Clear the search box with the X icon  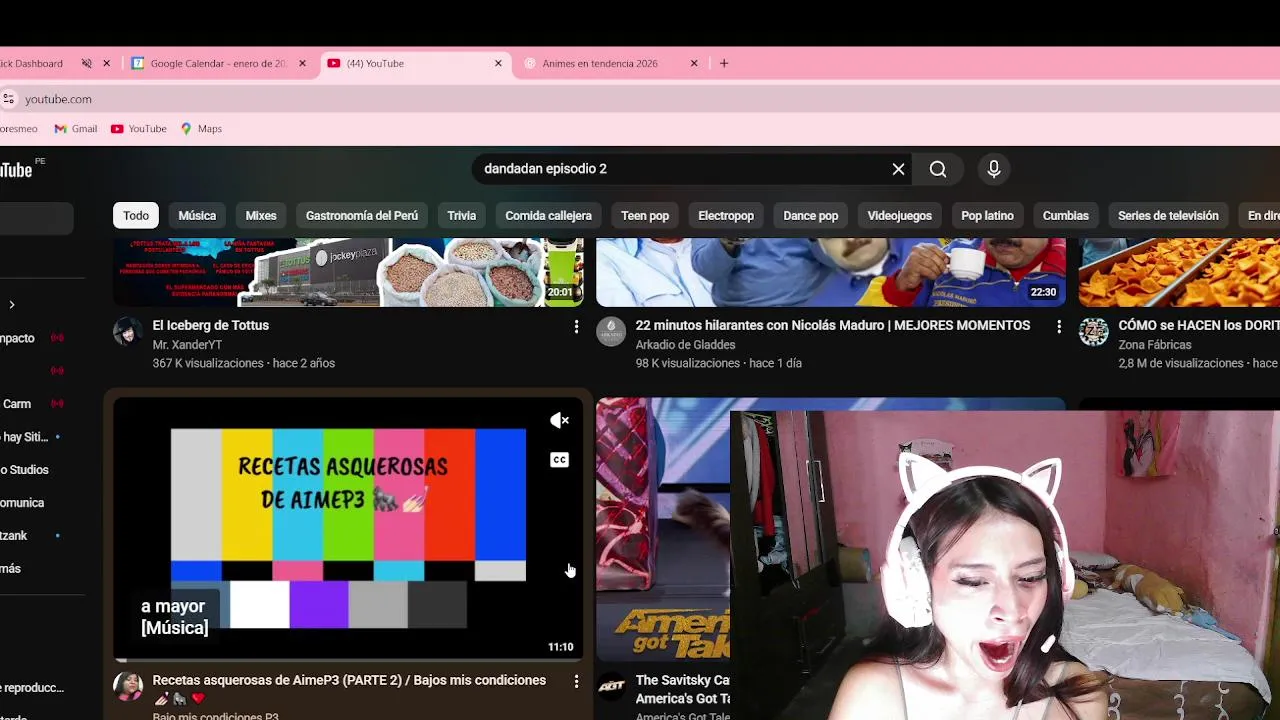coord(898,169)
